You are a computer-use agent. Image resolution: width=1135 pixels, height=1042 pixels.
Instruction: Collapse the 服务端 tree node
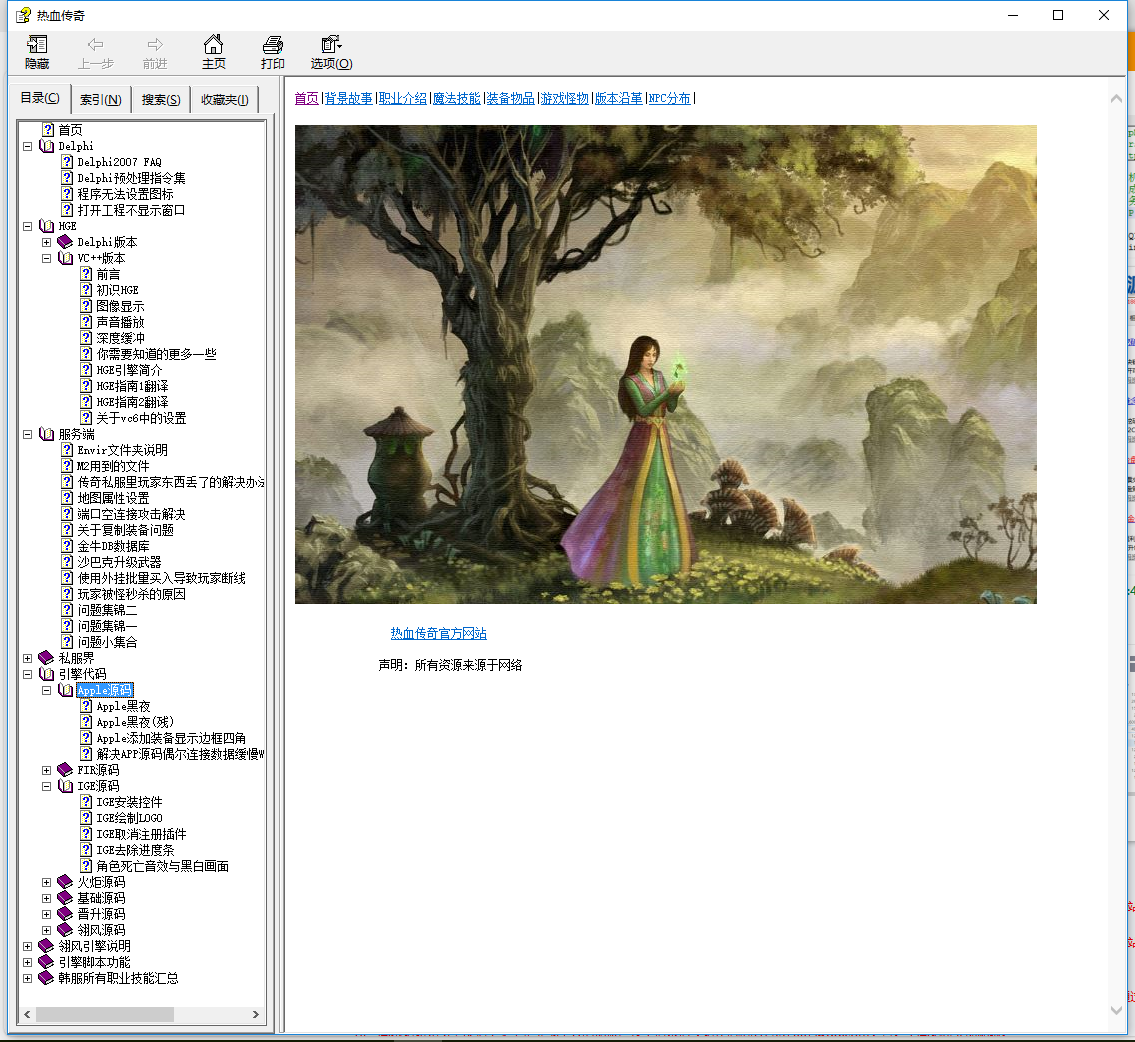pyautogui.click(x=28, y=435)
